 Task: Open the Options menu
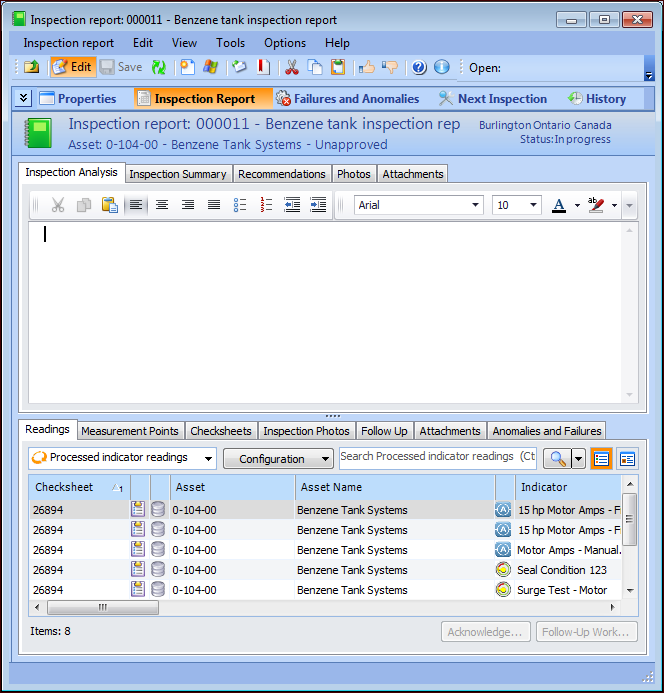[x=285, y=43]
